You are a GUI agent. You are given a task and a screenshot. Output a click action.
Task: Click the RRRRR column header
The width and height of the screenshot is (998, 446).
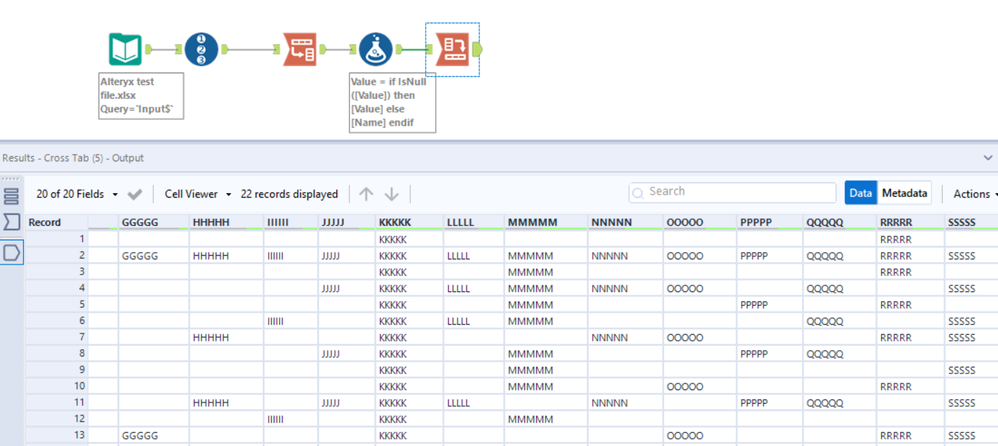(910, 222)
